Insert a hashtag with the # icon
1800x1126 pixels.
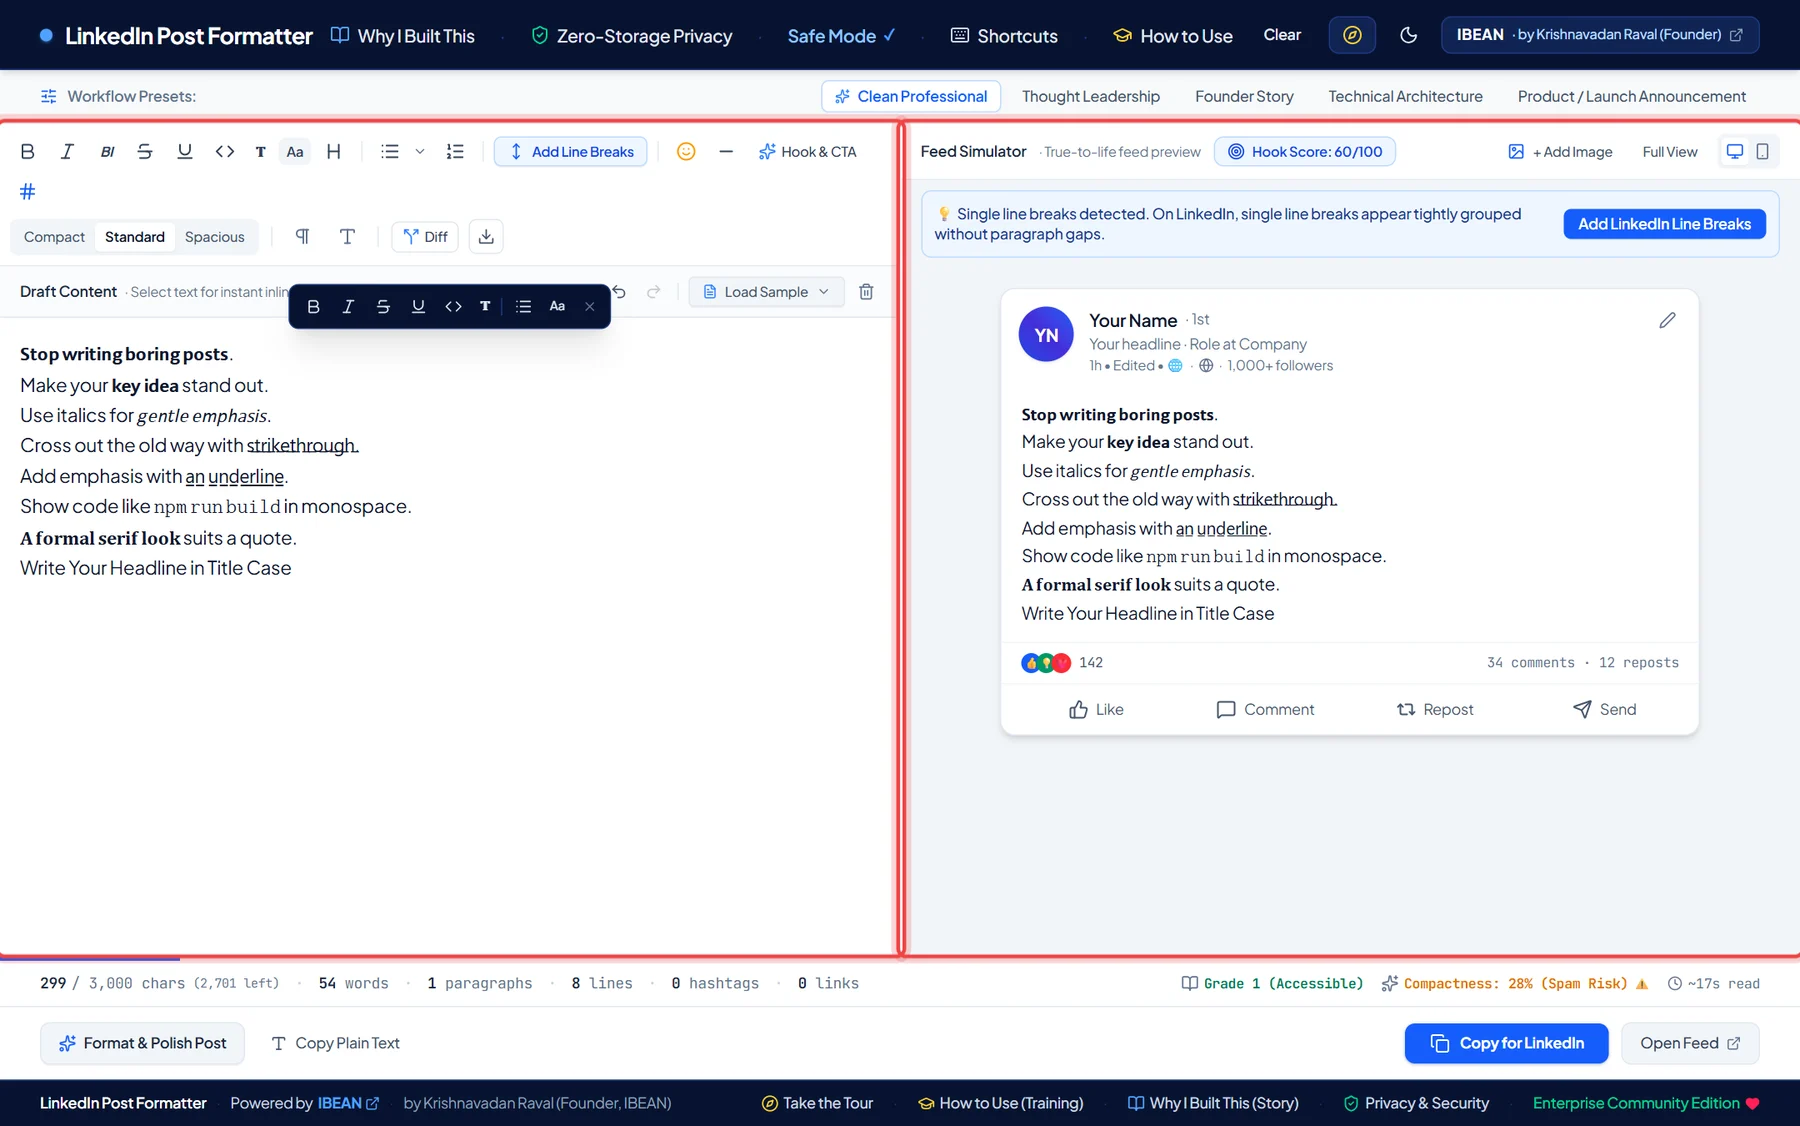click(x=28, y=191)
